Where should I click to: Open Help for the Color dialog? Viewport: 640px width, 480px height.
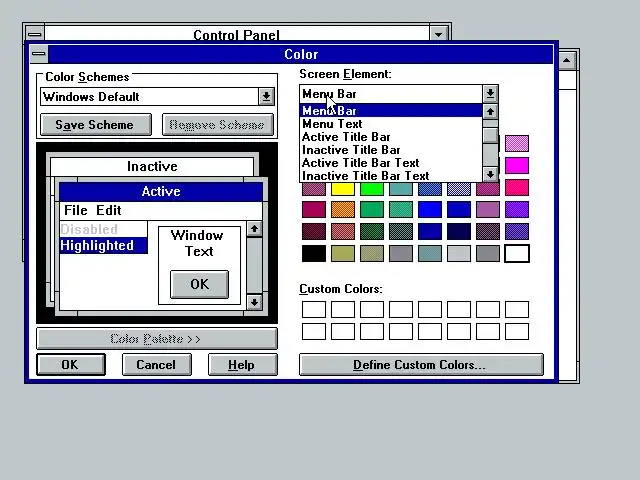242,364
